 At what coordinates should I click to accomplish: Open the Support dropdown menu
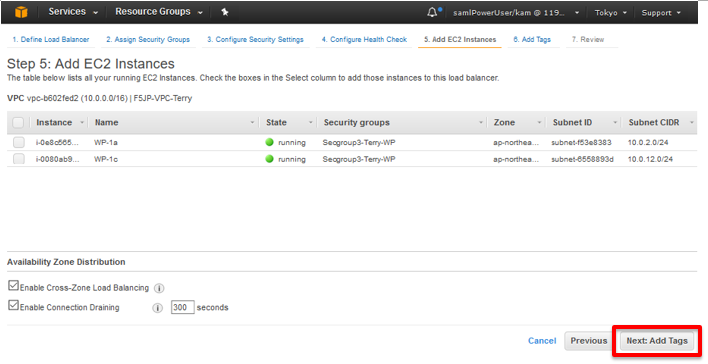tap(661, 13)
